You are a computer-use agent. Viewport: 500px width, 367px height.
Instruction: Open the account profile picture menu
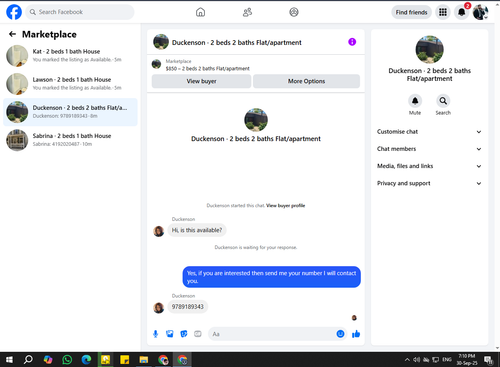(x=480, y=12)
